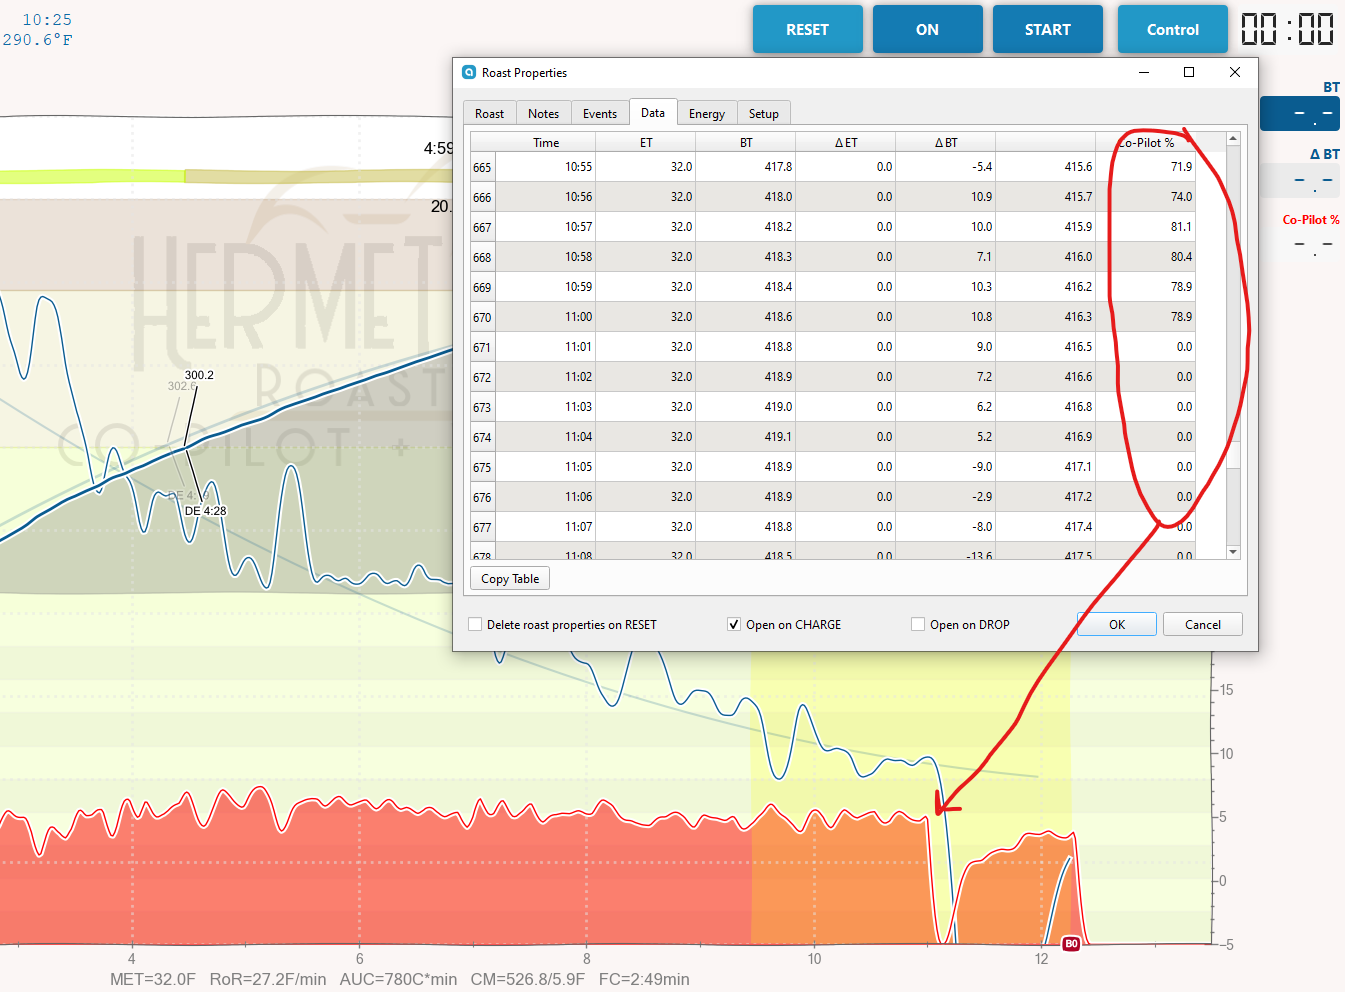
Task: Open the Control panel
Action: point(1172,29)
